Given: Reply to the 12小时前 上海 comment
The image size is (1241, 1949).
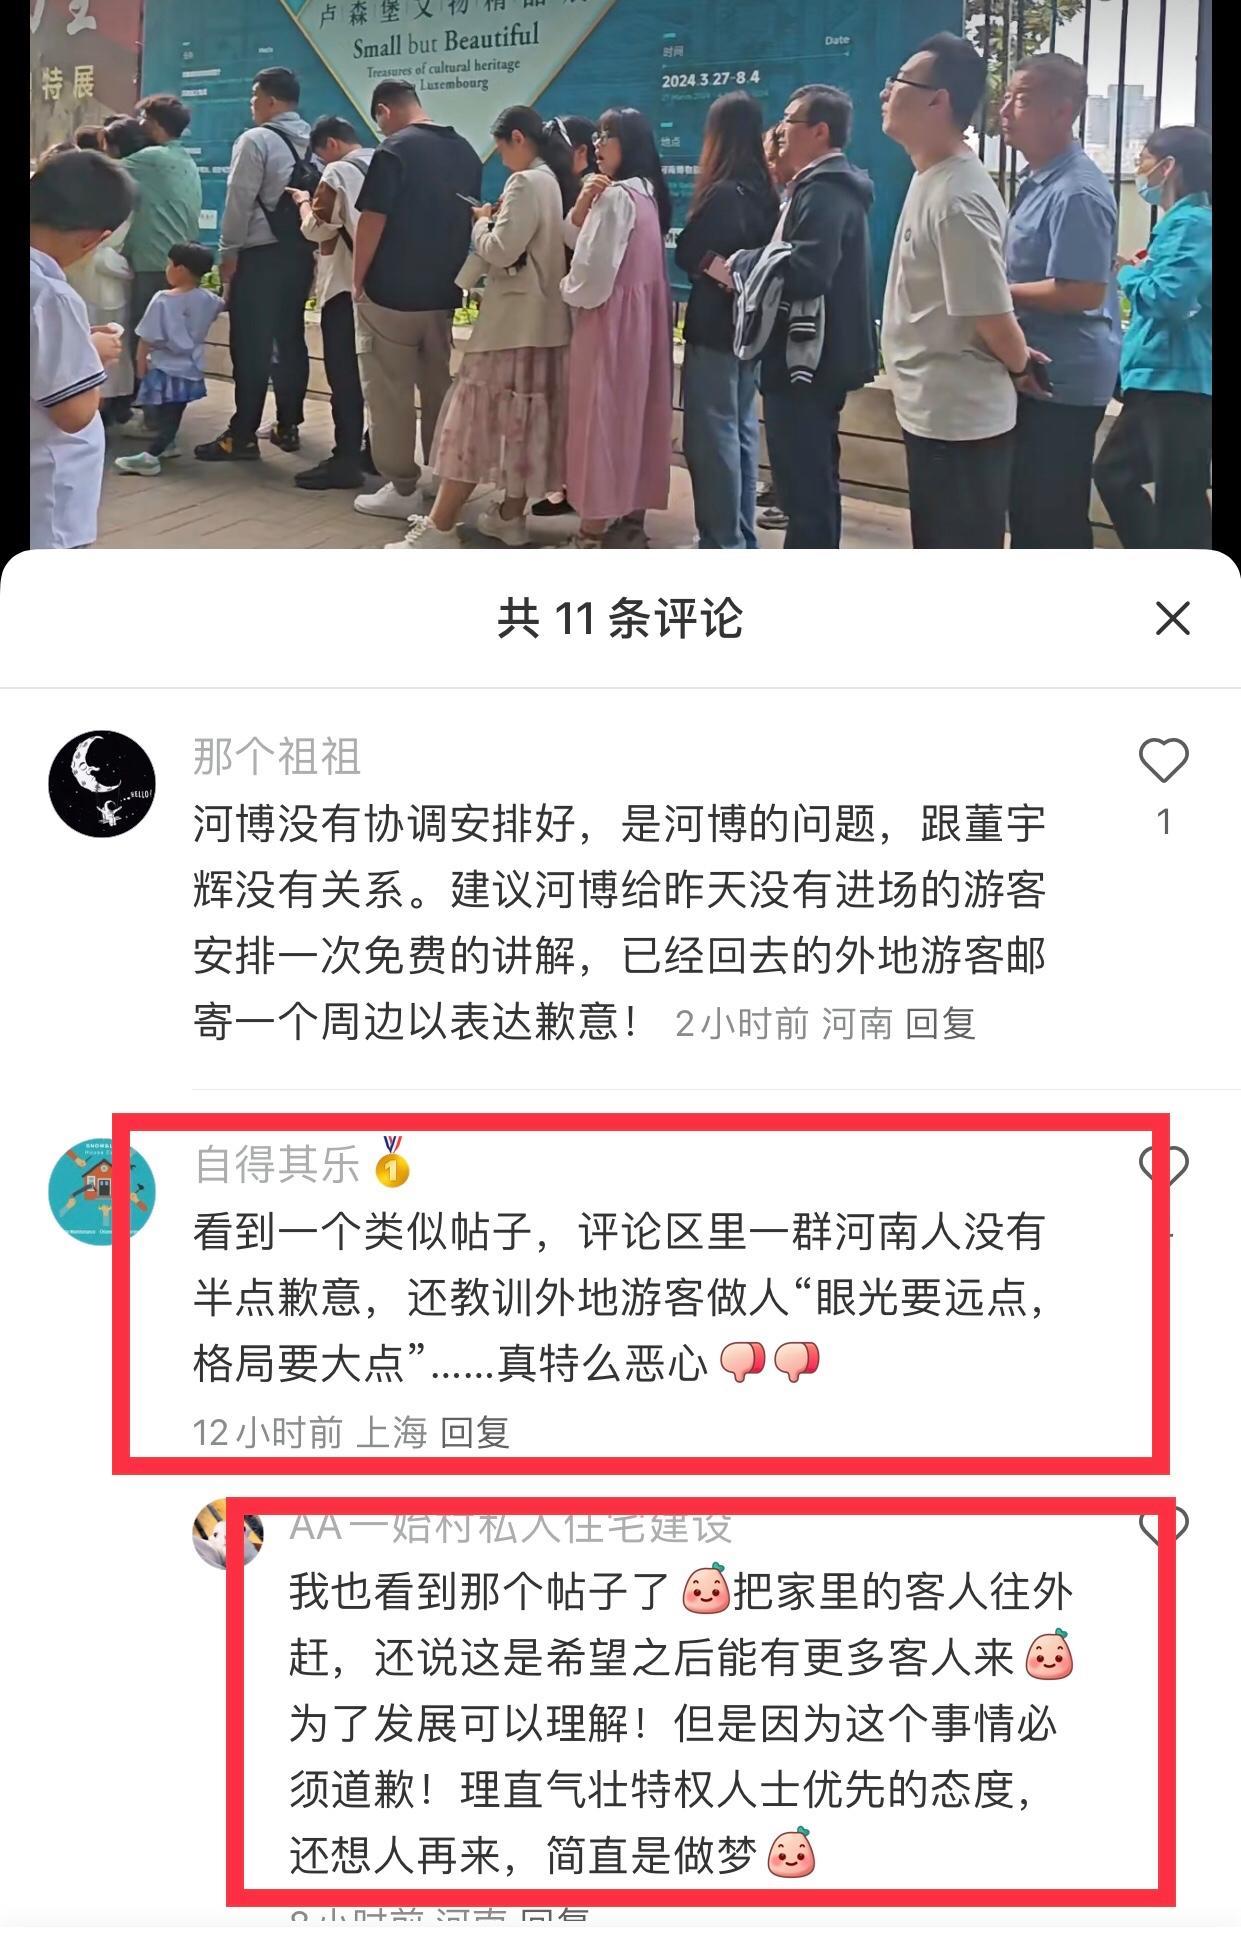Looking at the screenshot, I should (x=475, y=1432).
